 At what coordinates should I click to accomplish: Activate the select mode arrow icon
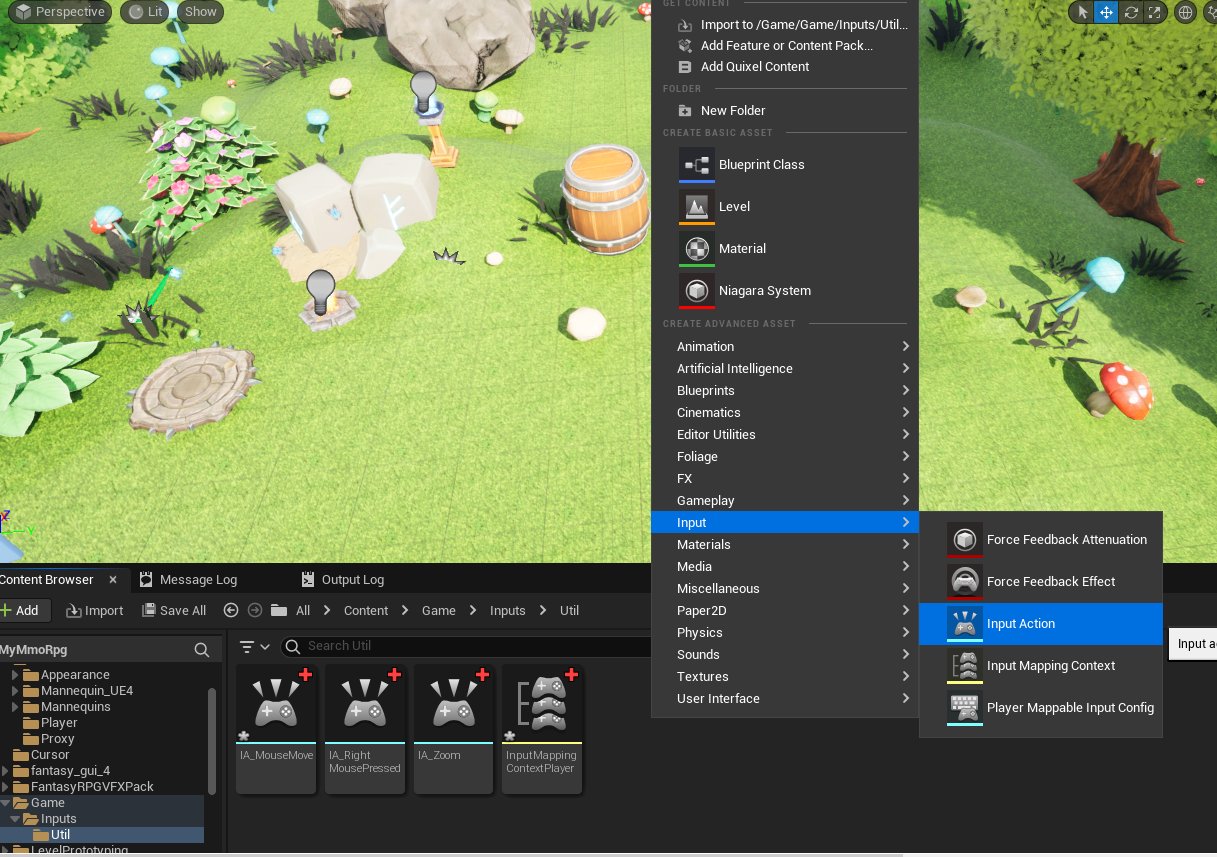pyautogui.click(x=1082, y=12)
